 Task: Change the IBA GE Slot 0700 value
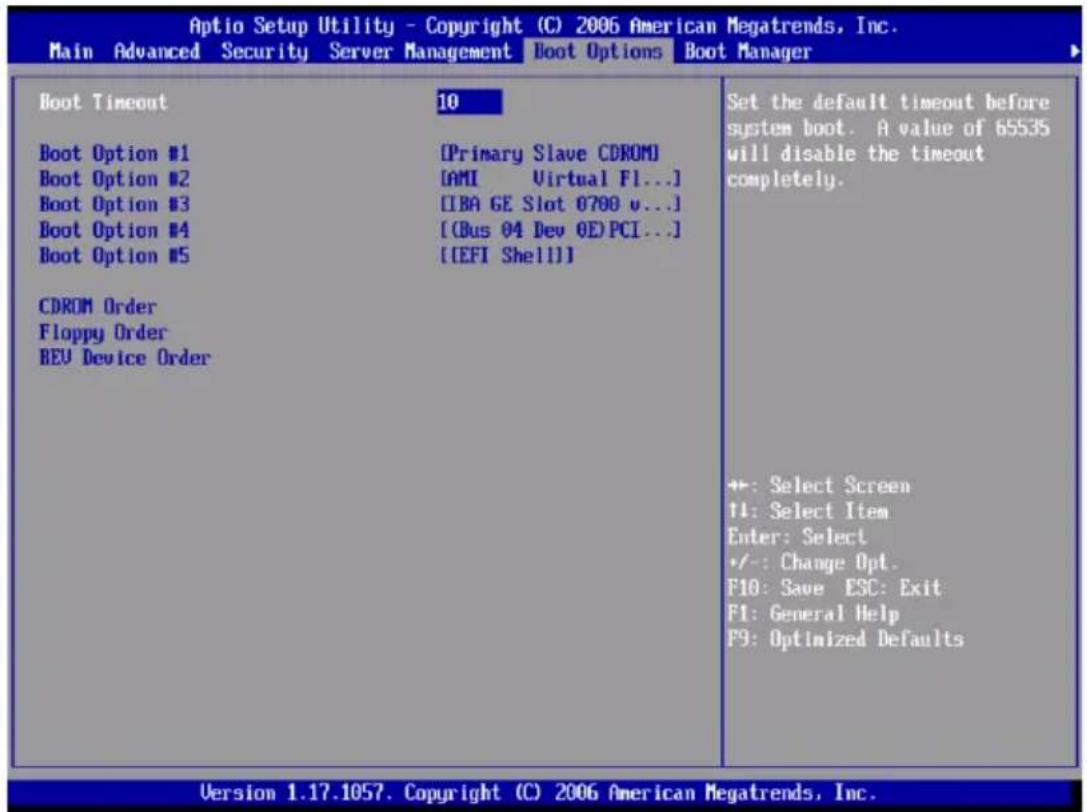pyautogui.click(x=560, y=205)
